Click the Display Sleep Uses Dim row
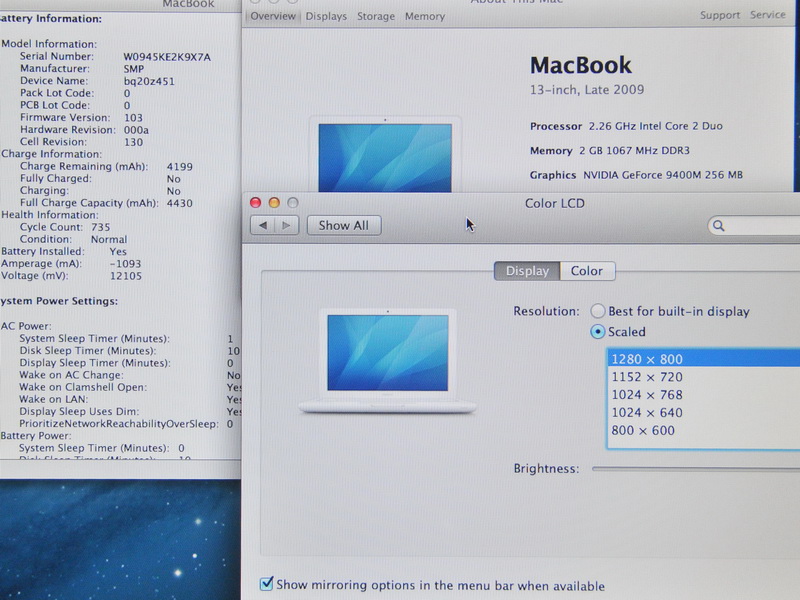Viewport: 800px width, 600px height. [x=130, y=411]
